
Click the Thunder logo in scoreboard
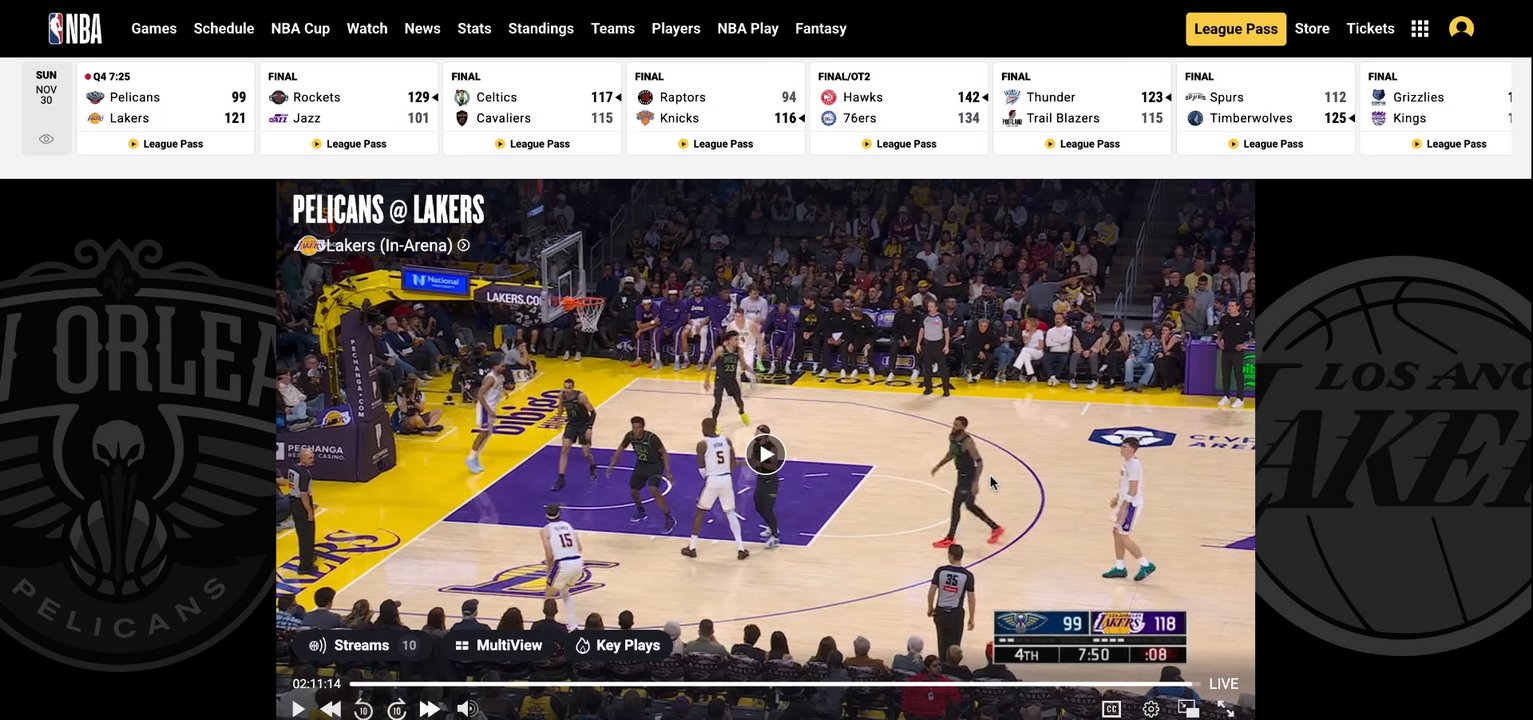click(x=1012, y=97)
